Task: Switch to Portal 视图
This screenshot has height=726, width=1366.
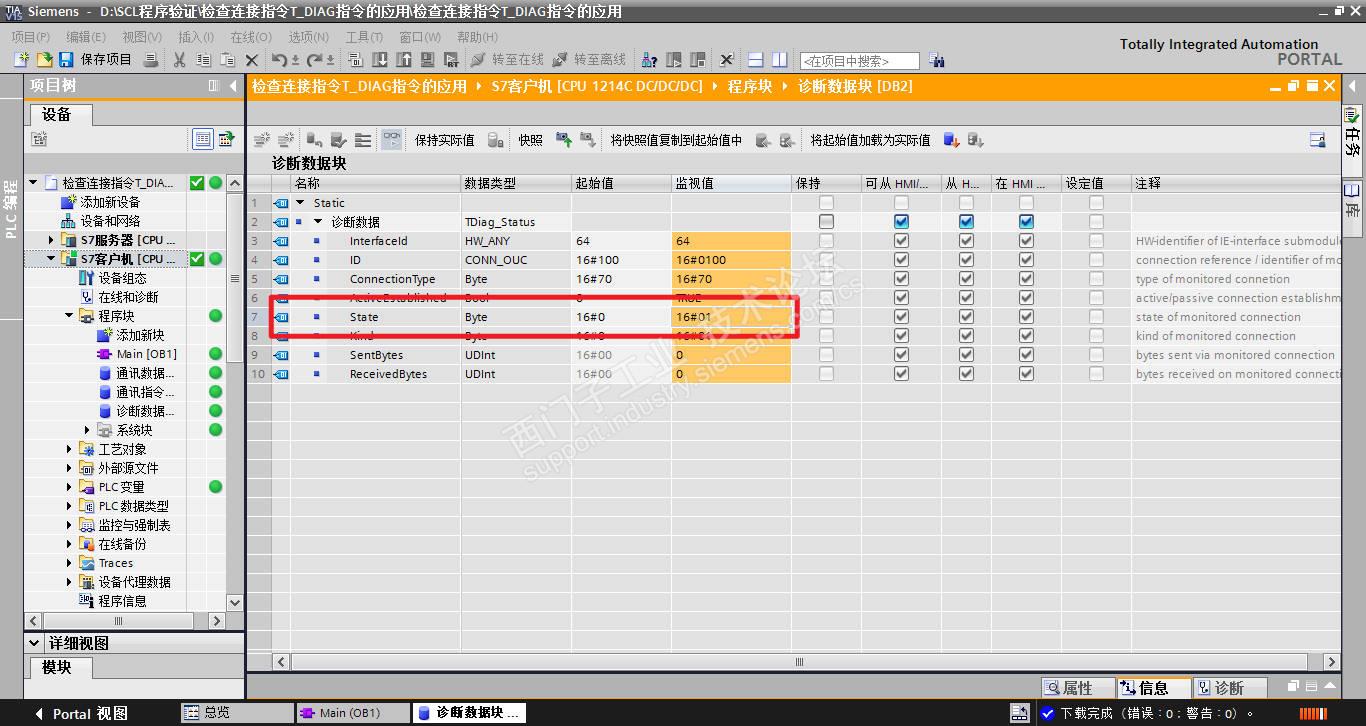Action: coord(82,713)
